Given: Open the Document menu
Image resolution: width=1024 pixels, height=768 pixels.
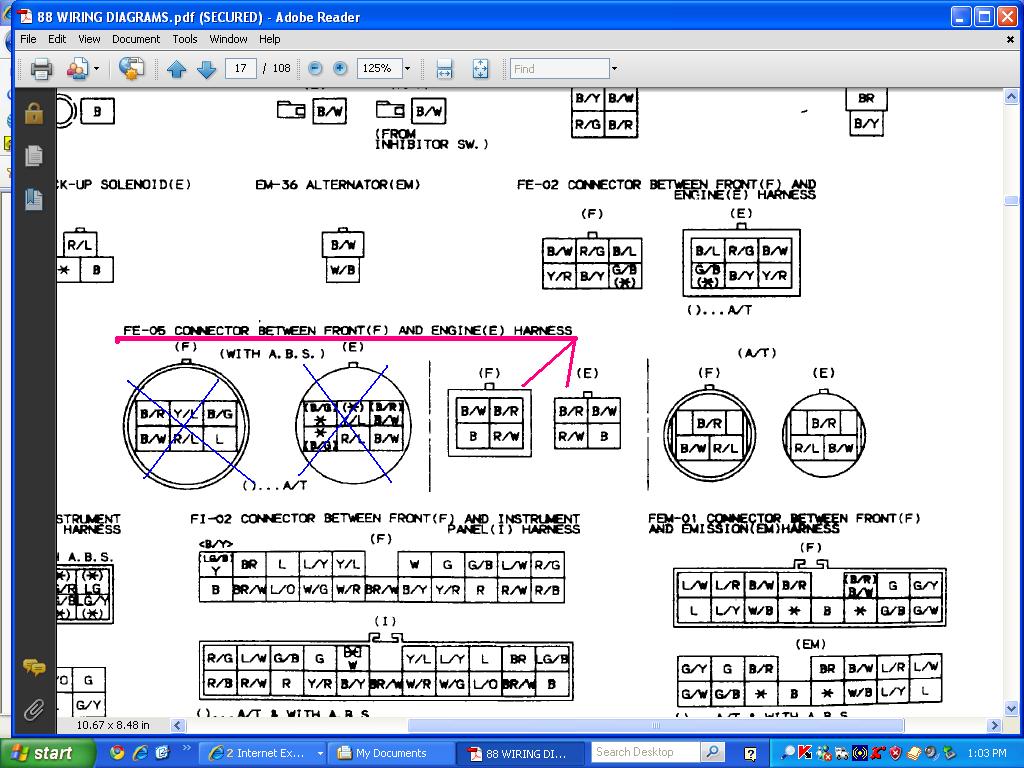Looking at the screenshot, I should [x=136, y=39].
